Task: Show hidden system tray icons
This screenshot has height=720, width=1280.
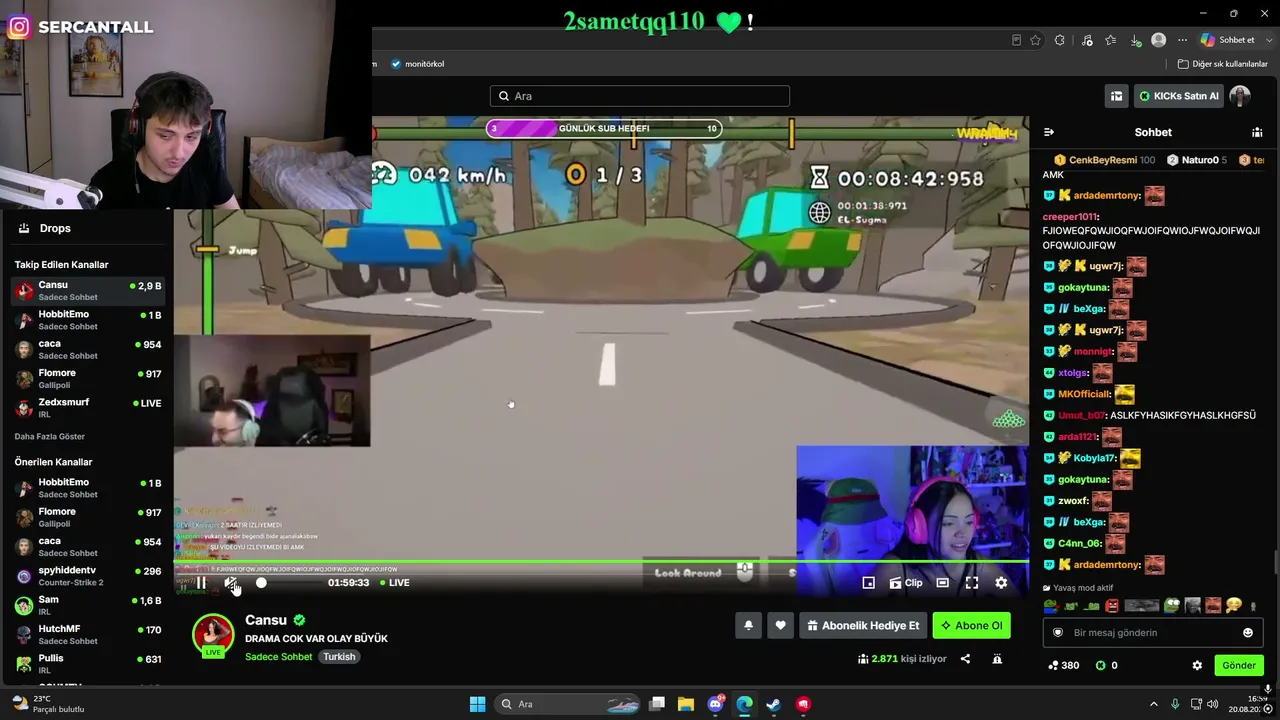Action: point(1153,704)
